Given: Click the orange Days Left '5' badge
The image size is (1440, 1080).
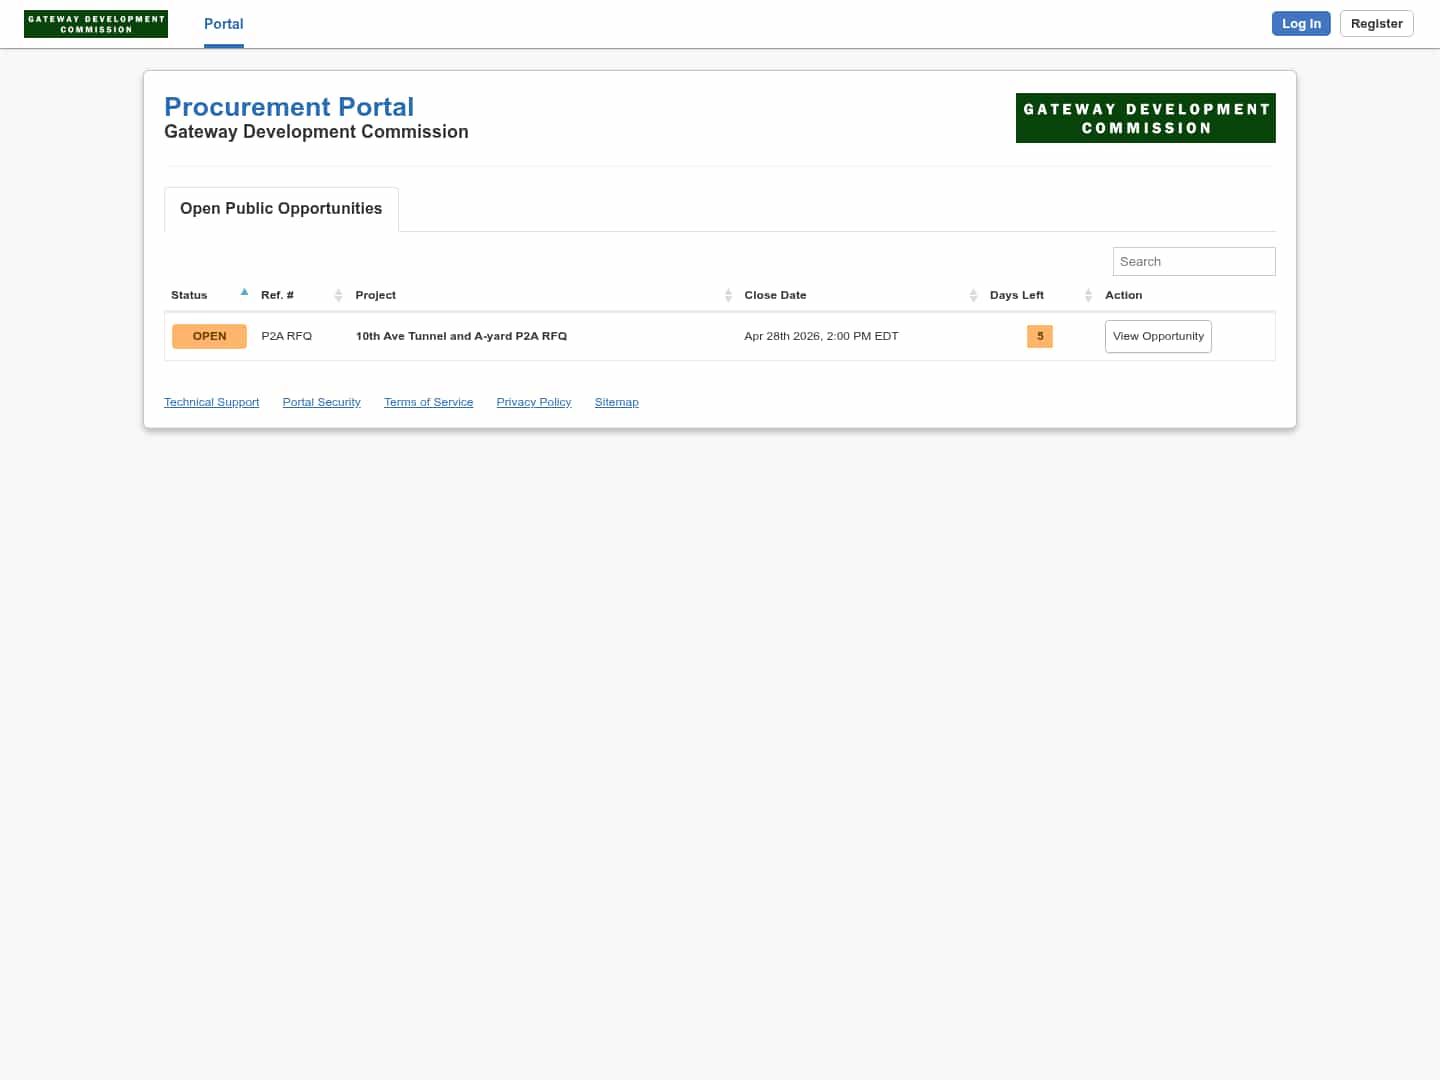Looking at the screenshot, I should pos(1039,337).
